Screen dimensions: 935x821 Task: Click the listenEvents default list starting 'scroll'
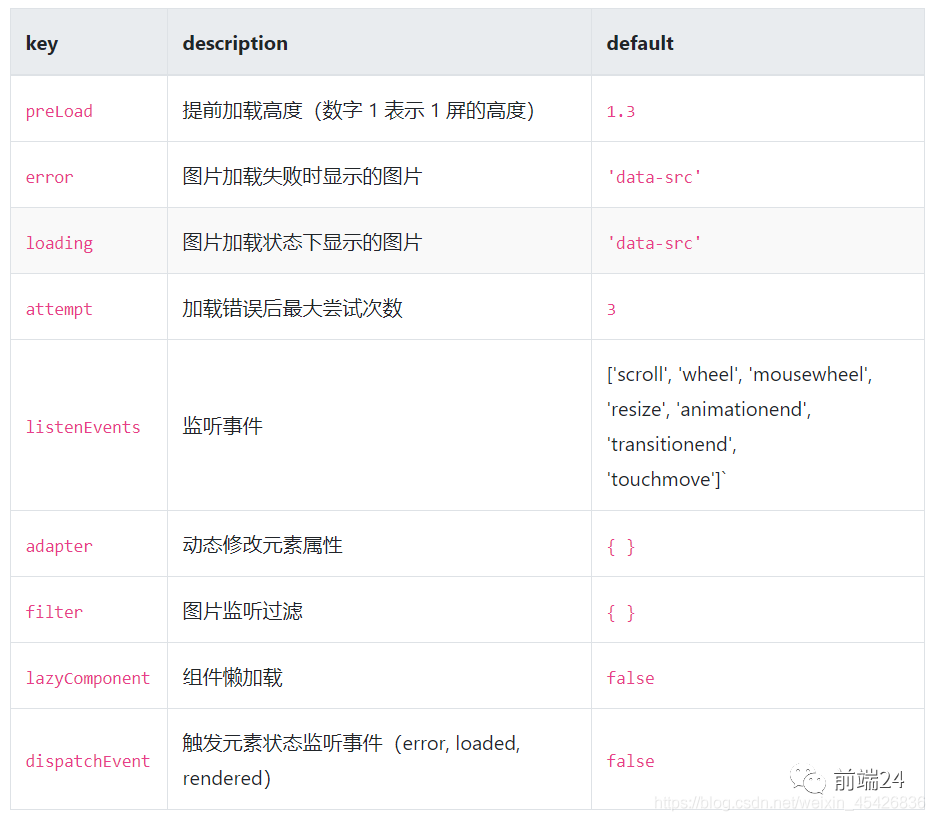tap(739, 427)
